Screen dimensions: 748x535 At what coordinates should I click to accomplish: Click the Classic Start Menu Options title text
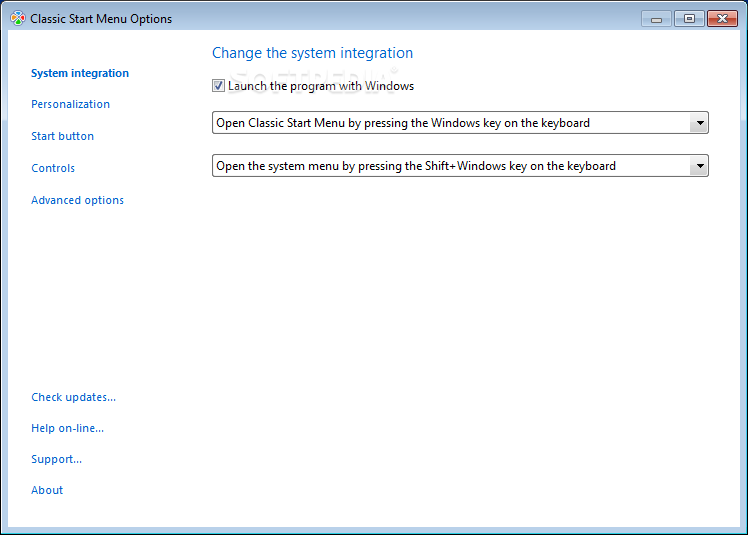101,19
